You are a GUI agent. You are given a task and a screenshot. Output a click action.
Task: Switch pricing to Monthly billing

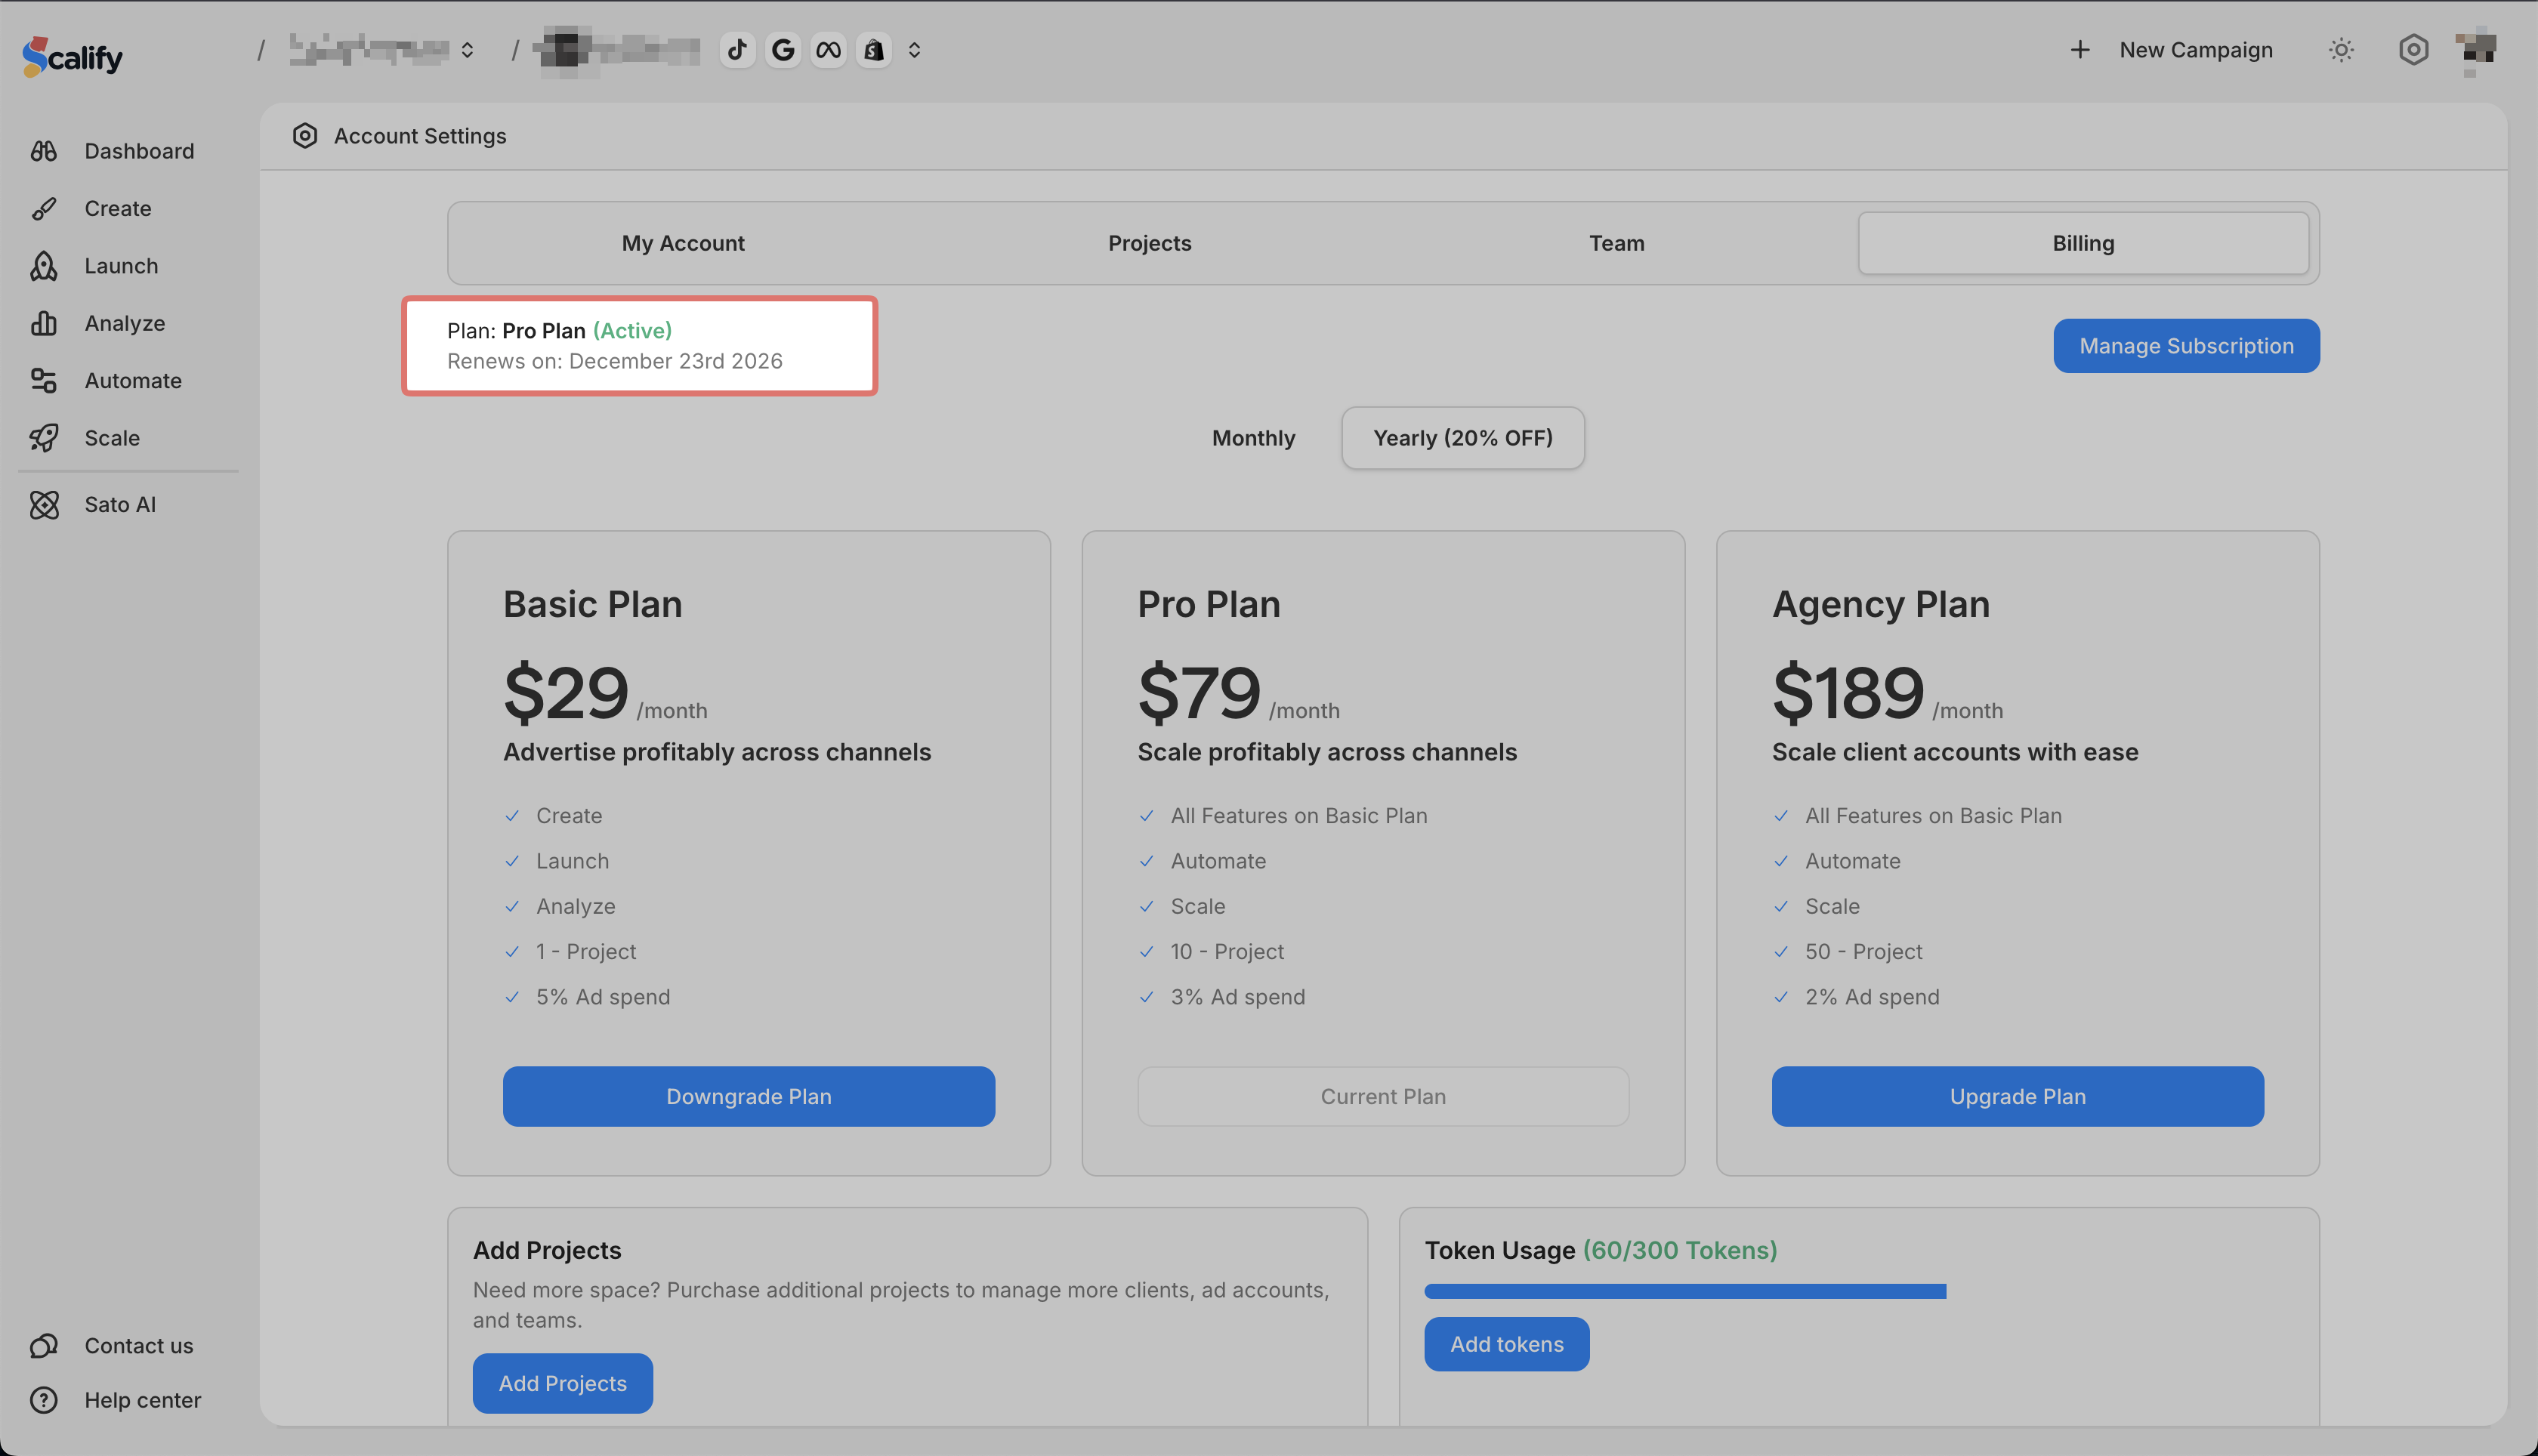point(1253,438)
